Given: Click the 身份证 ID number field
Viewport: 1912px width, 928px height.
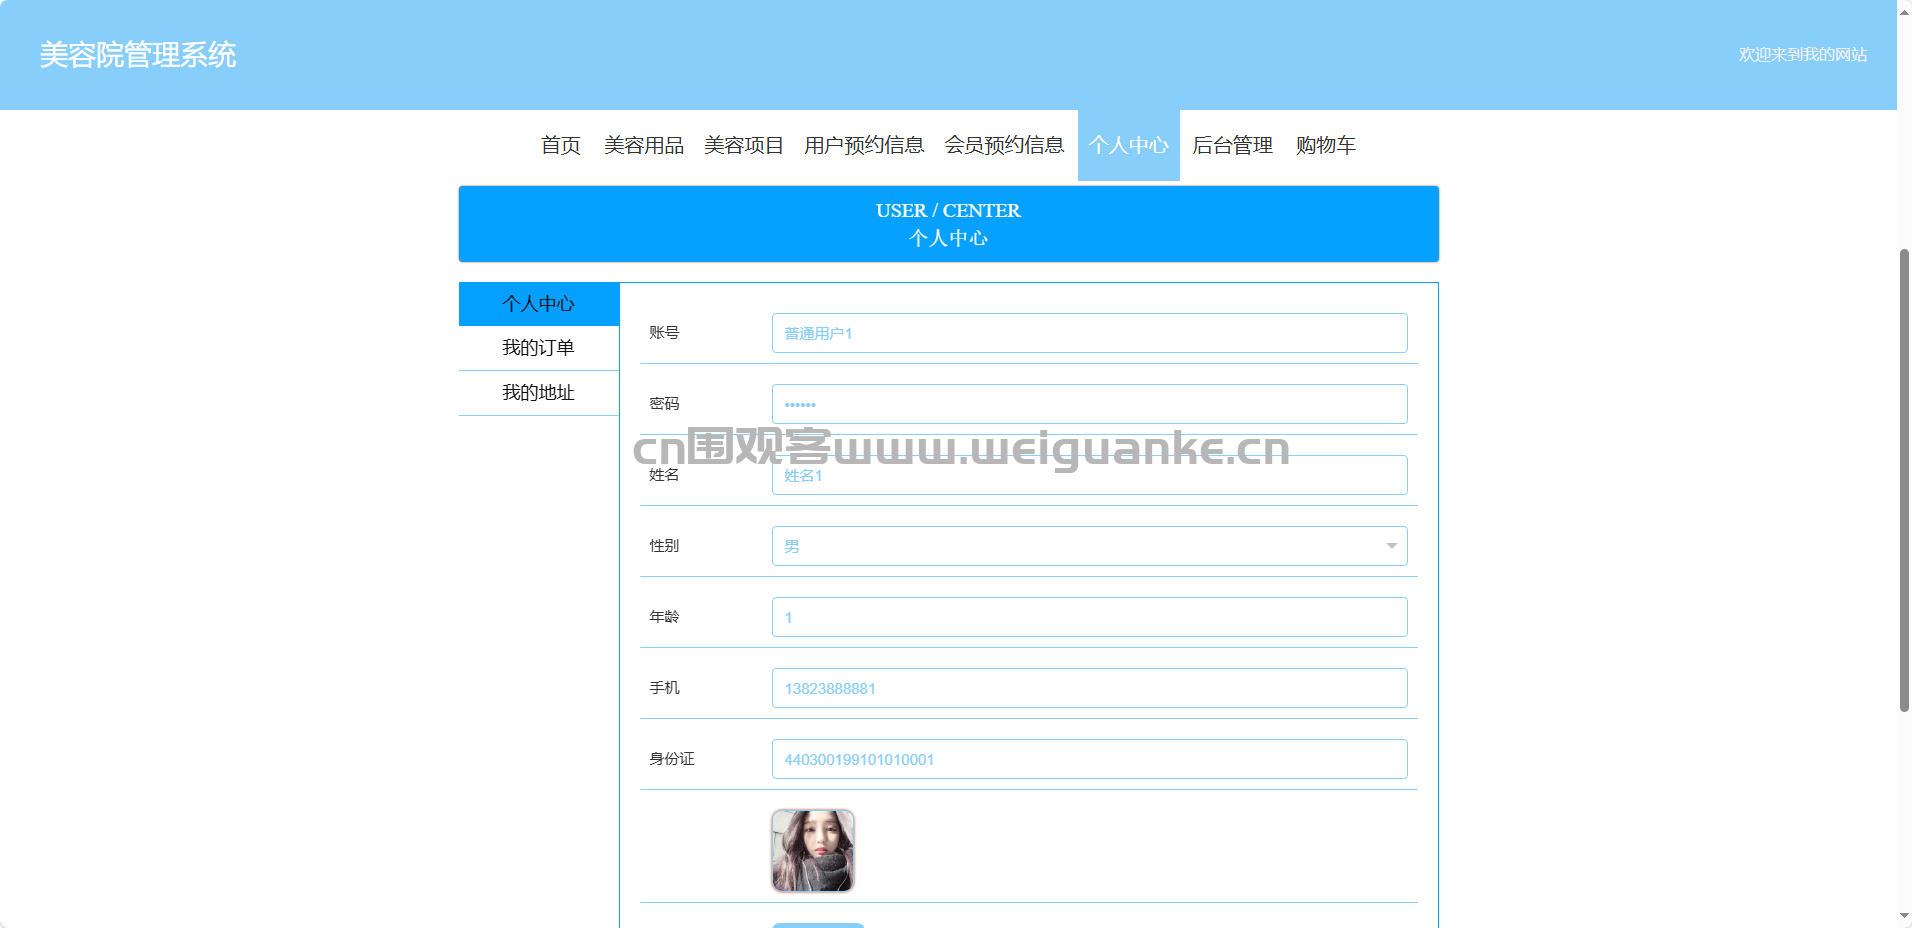Looking at the screenshot, I should pyautogui.click(x=1089, y=759).
